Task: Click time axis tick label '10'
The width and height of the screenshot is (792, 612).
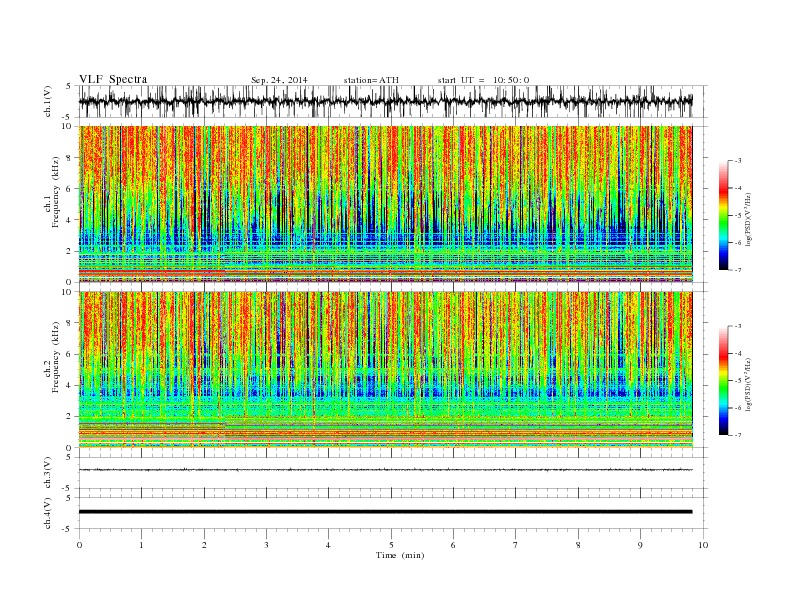Action: (703, 545)
